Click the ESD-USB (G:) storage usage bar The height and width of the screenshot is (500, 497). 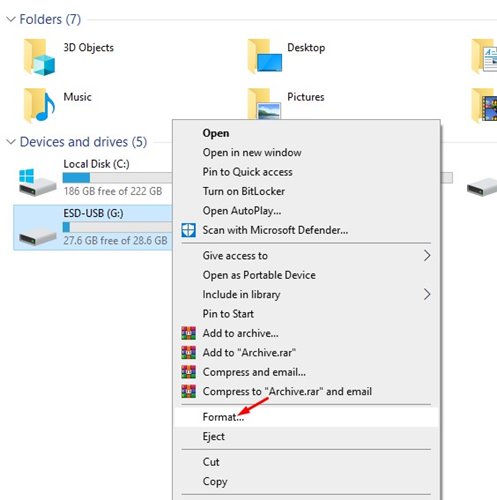tap(117, 227)
